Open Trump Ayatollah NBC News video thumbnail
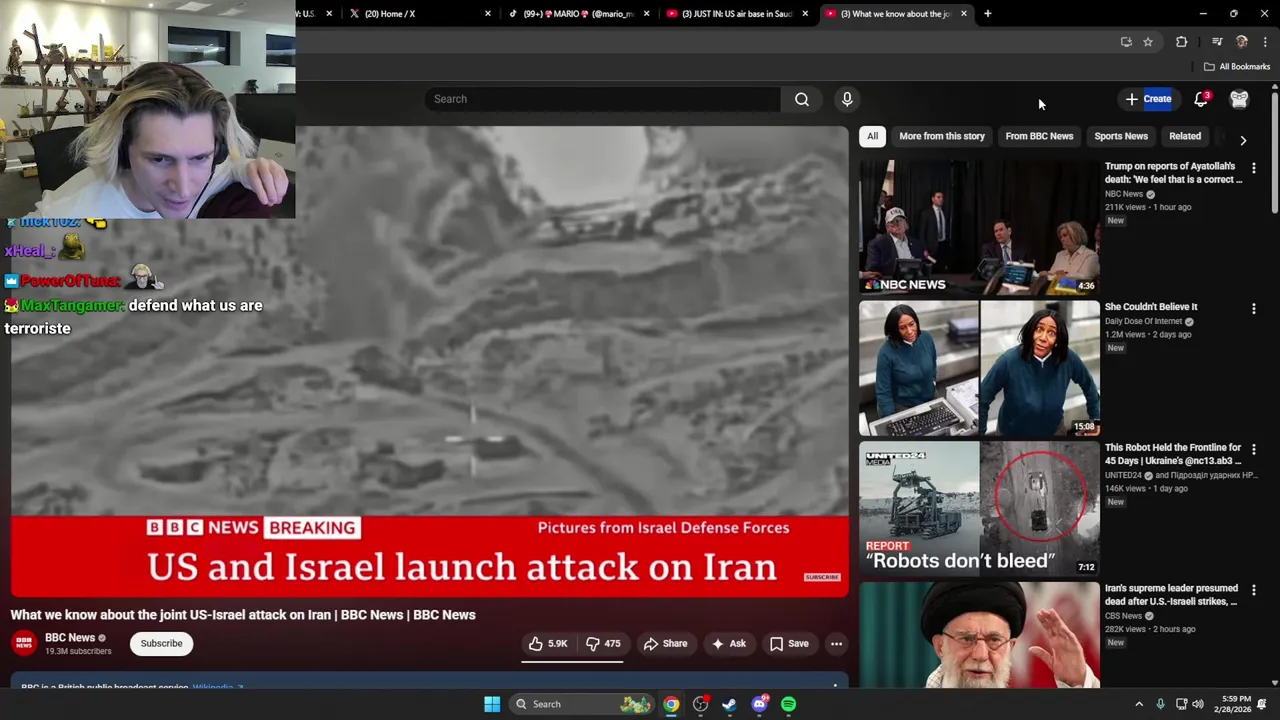 coord(979,227)
